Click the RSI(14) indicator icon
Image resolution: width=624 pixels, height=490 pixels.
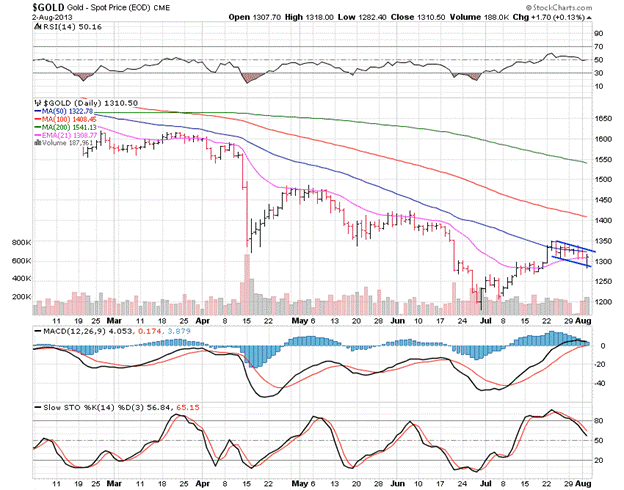(x=38, y=27)
